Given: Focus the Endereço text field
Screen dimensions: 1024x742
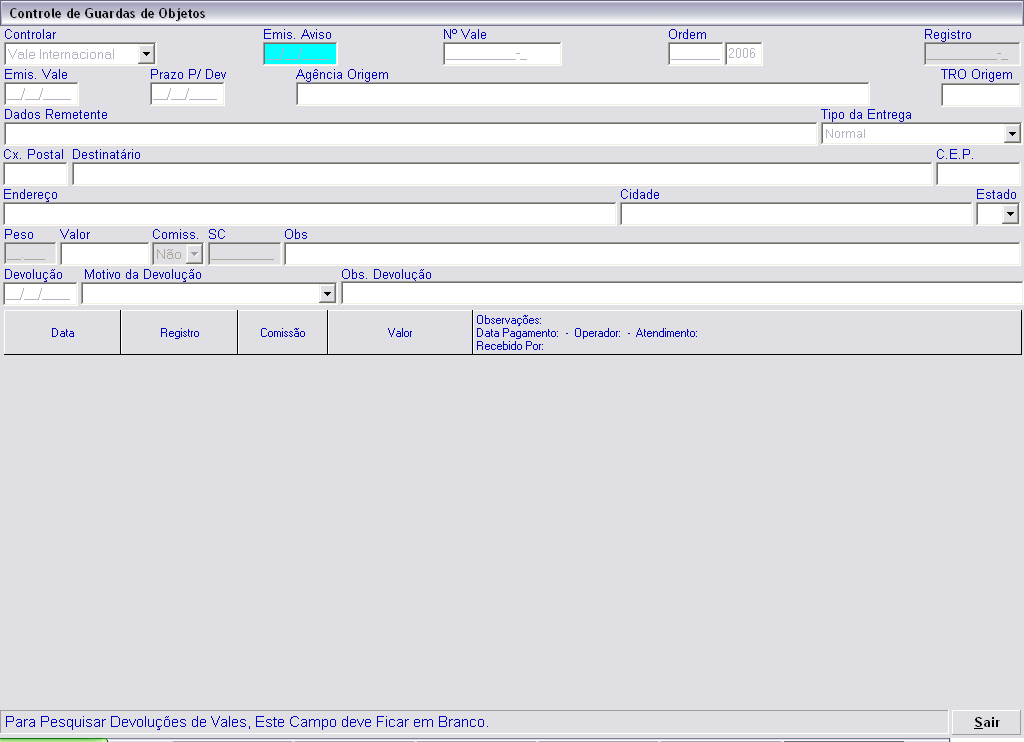Looking at the screenshot, I should coord(309,214).
